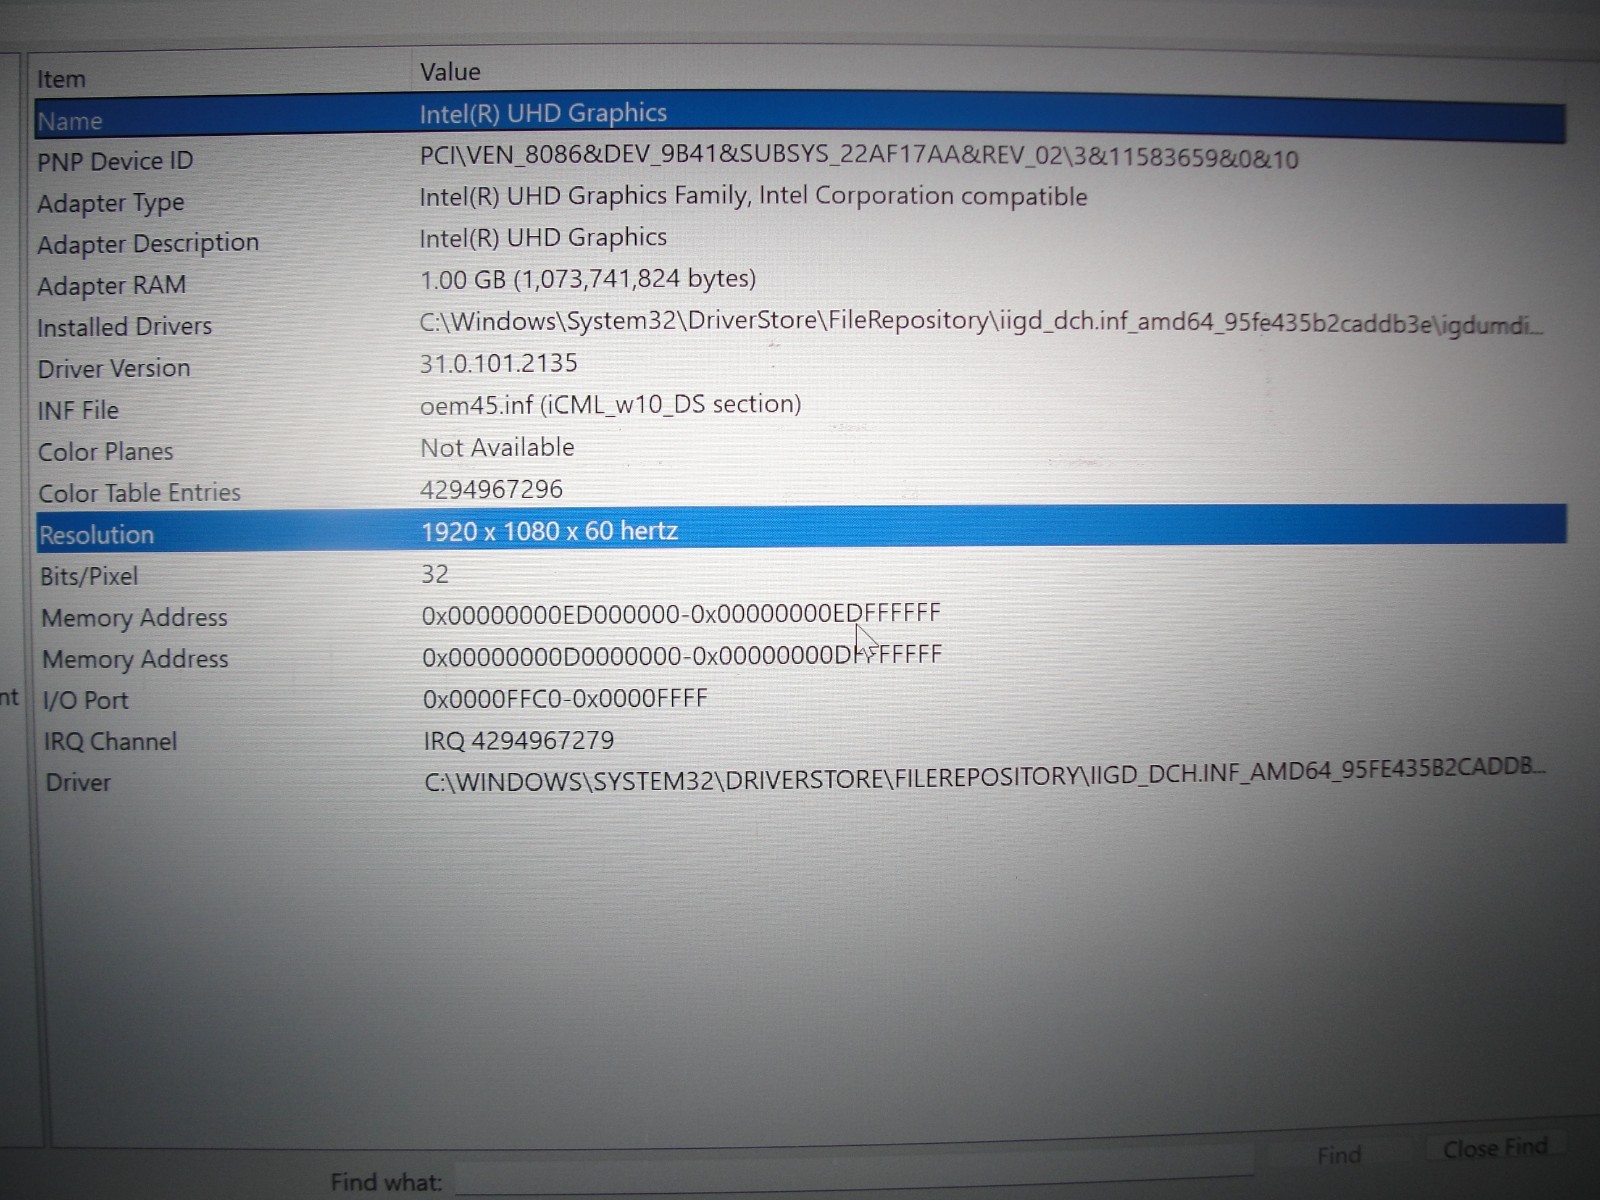
Task: Click the value 0x0000FFC0-0x0000FFFF
Action: pyautogui.click(x=565, y=698)
